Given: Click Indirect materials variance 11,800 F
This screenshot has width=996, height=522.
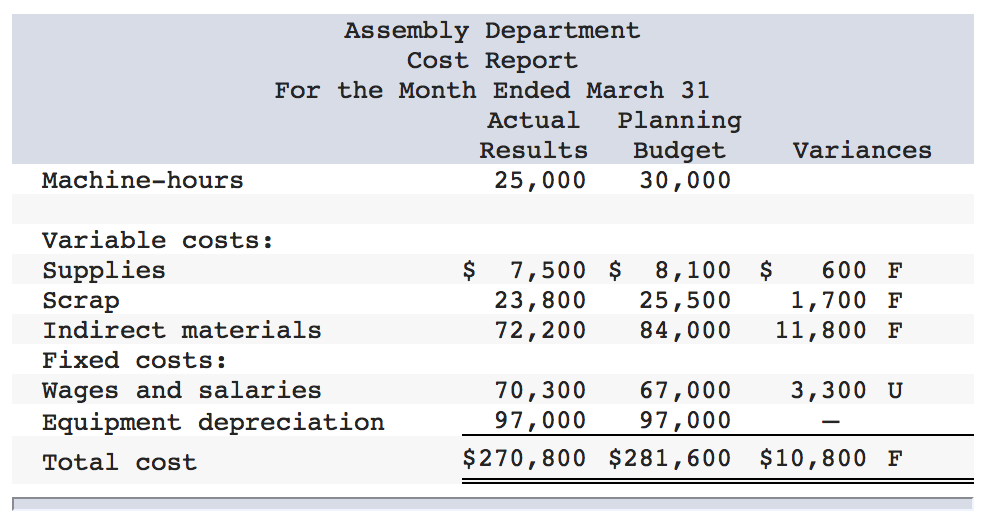Looking at the screenshot, I should 839,330.
